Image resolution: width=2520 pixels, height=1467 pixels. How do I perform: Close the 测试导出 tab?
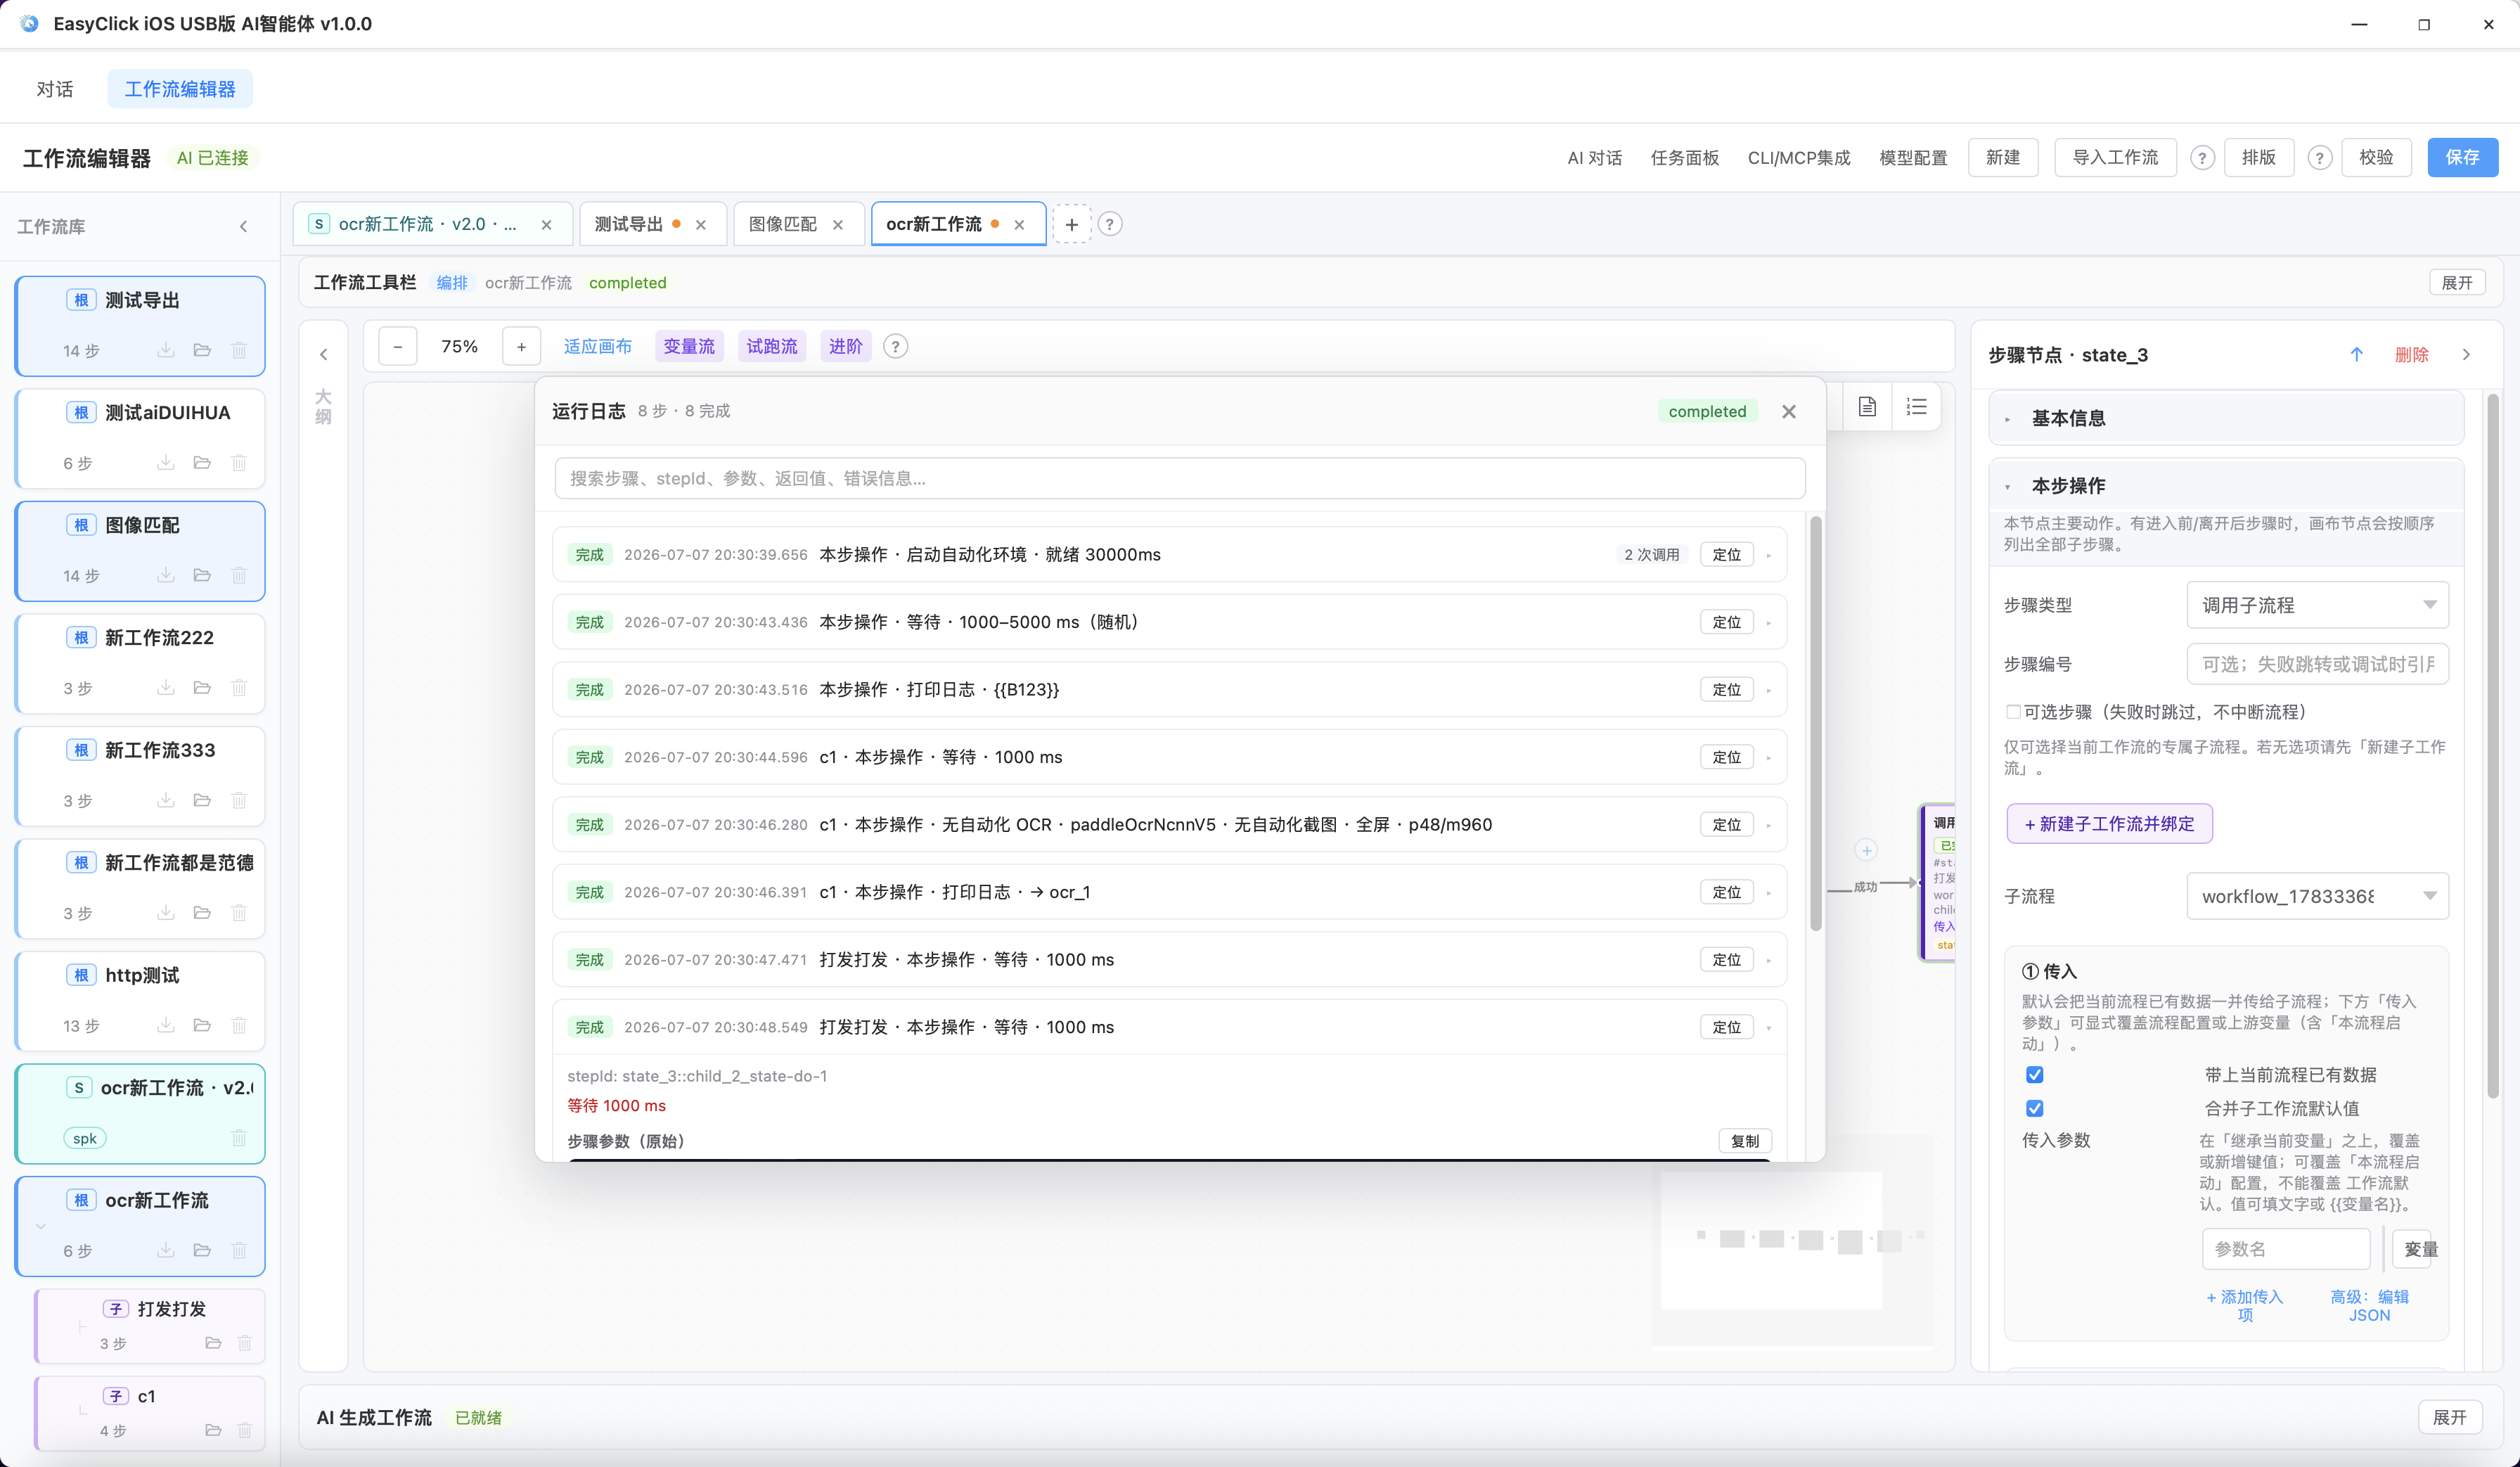pos(701,225)
